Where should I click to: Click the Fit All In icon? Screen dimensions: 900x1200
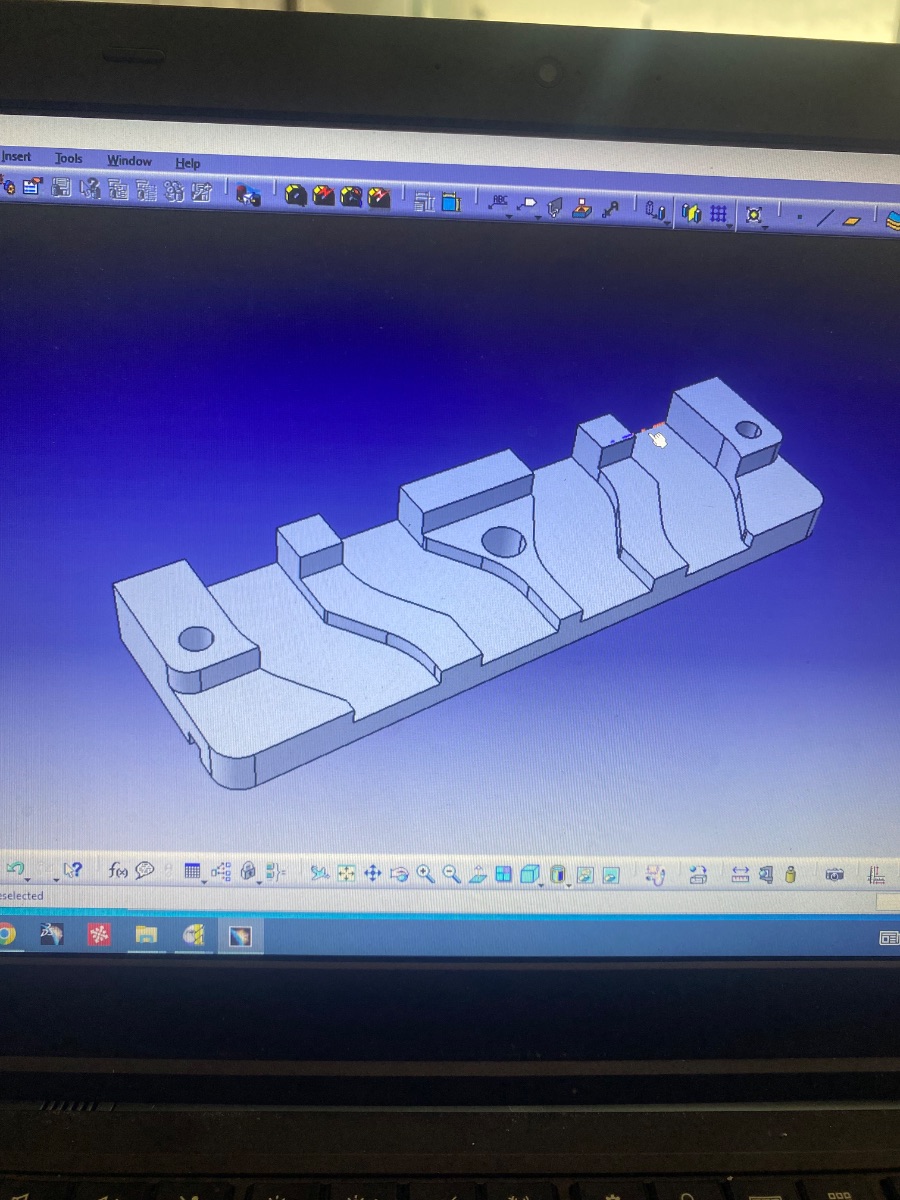click(346, 874)
